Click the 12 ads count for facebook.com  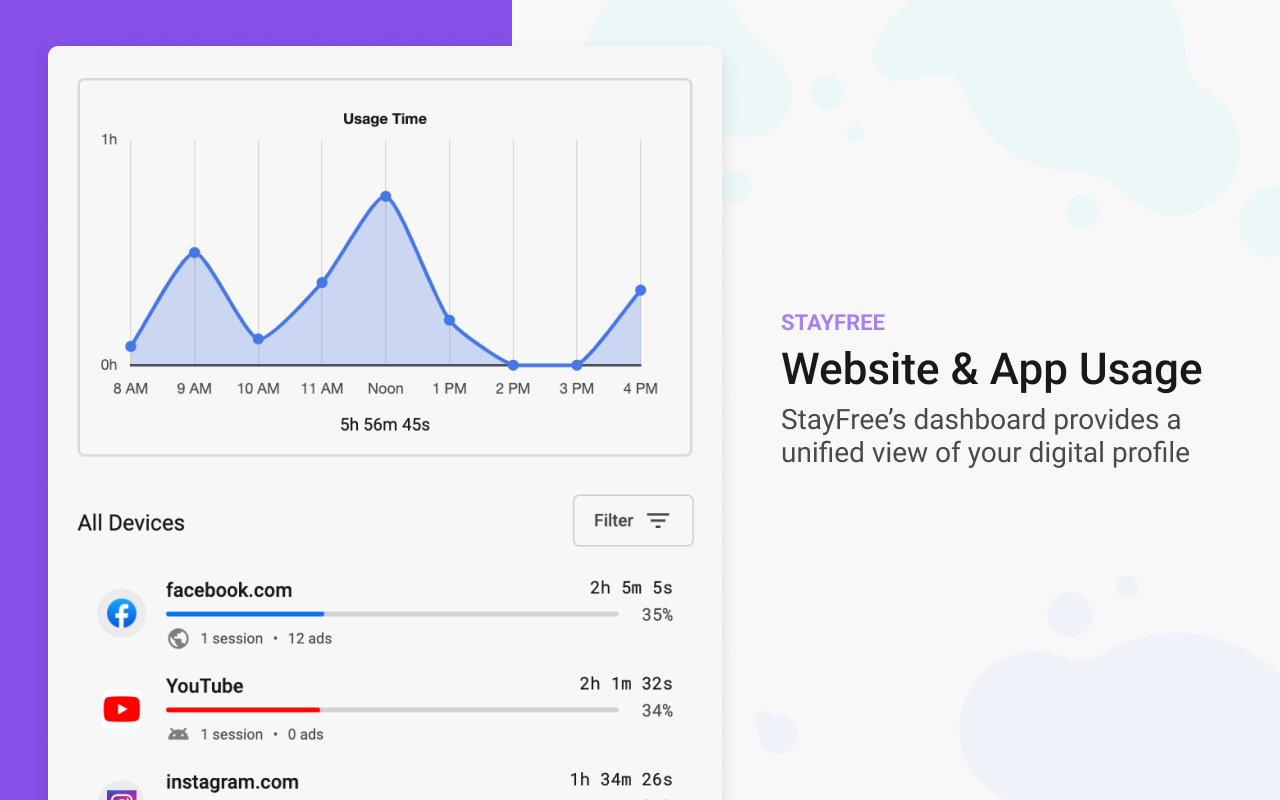(x=309, y=638)
